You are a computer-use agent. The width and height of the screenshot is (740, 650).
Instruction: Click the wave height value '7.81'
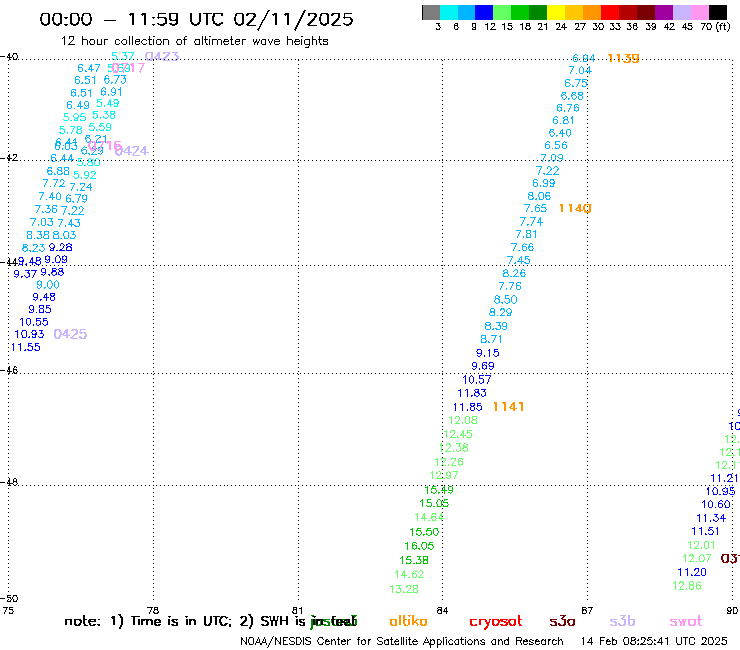pyautogui.click(x=526, y=234)
